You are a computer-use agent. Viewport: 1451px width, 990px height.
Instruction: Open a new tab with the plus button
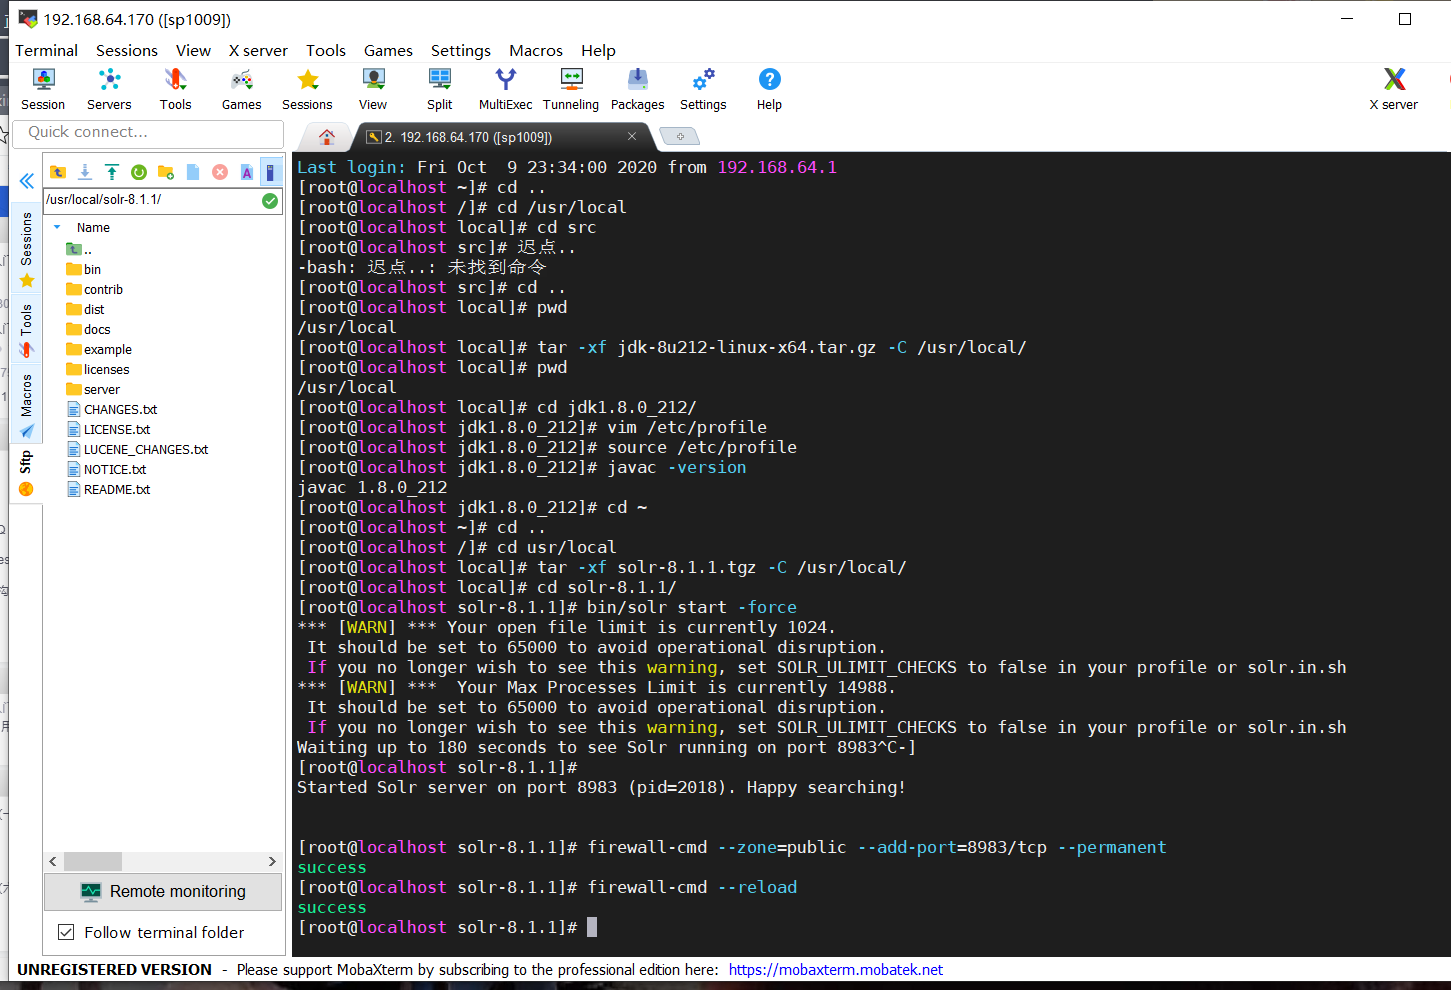tap(680, 136)
